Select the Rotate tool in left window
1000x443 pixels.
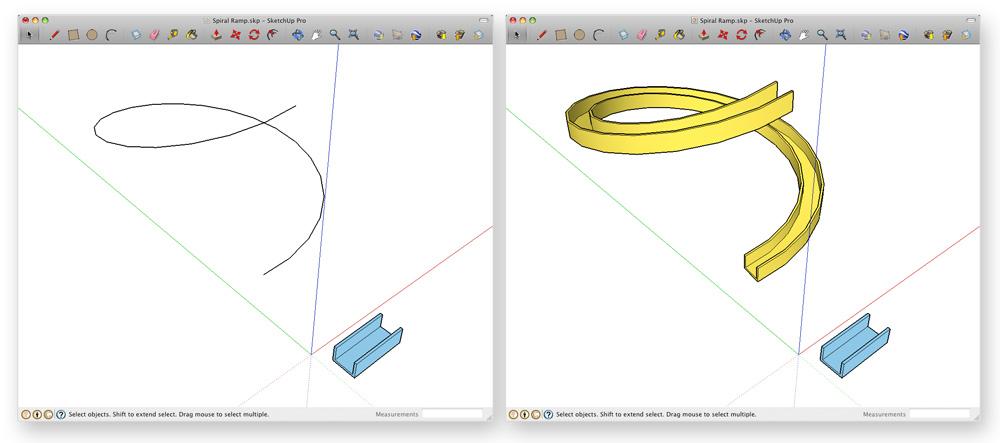click(254, 34)
